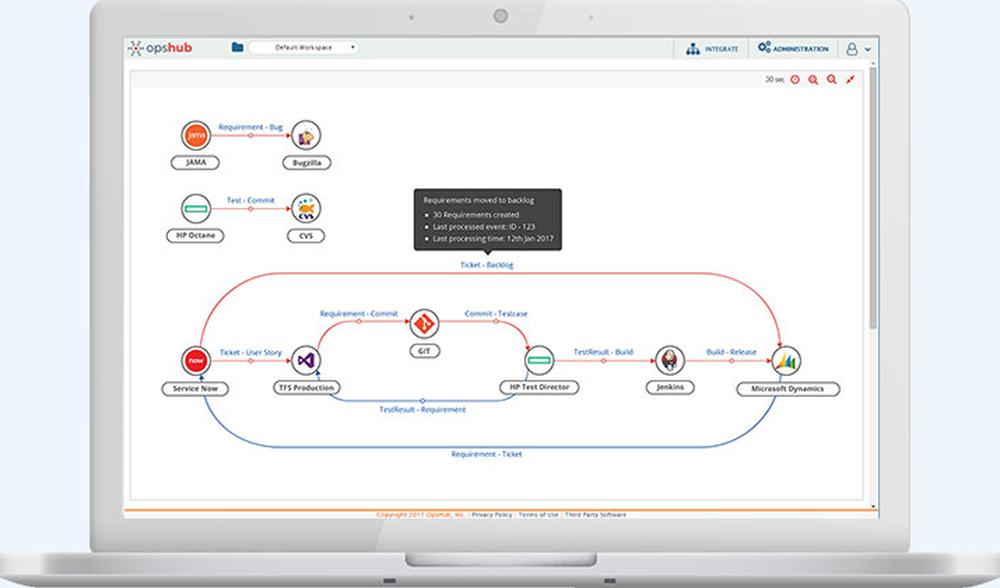Click the Ticket - Backlog link label

click(487, 265)
